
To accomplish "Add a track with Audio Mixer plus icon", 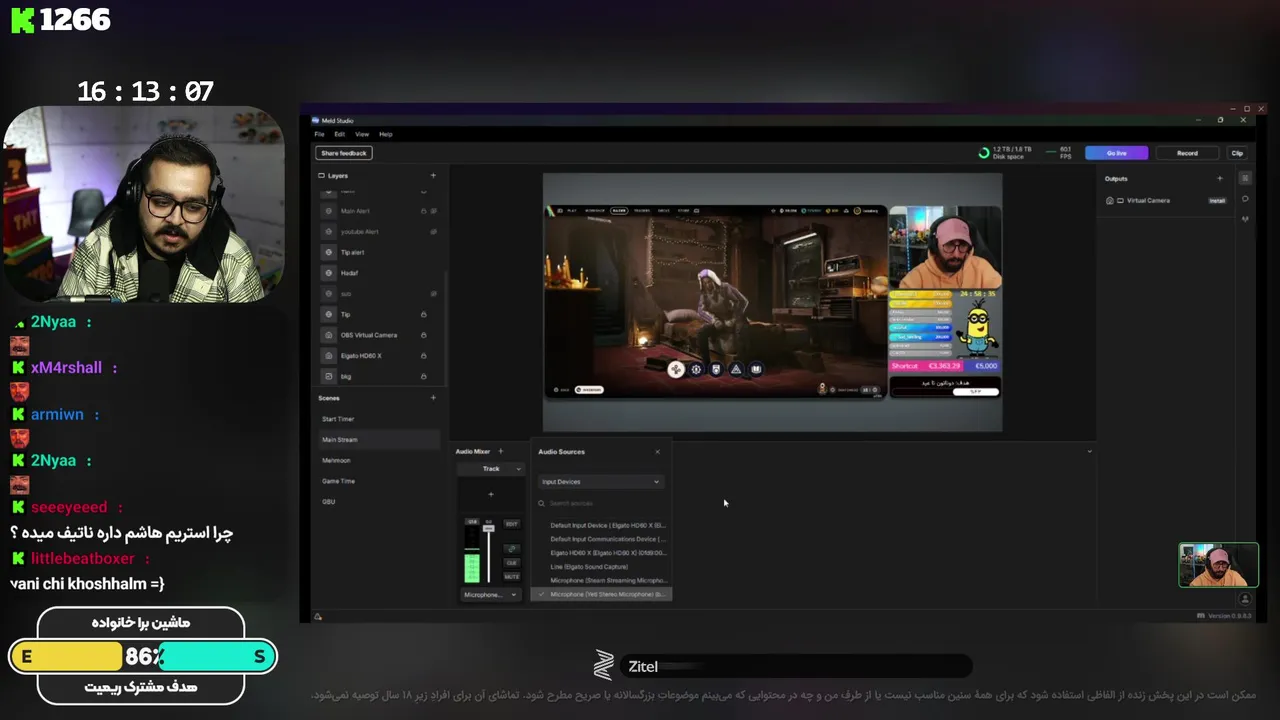I will (x=501, y=451).
